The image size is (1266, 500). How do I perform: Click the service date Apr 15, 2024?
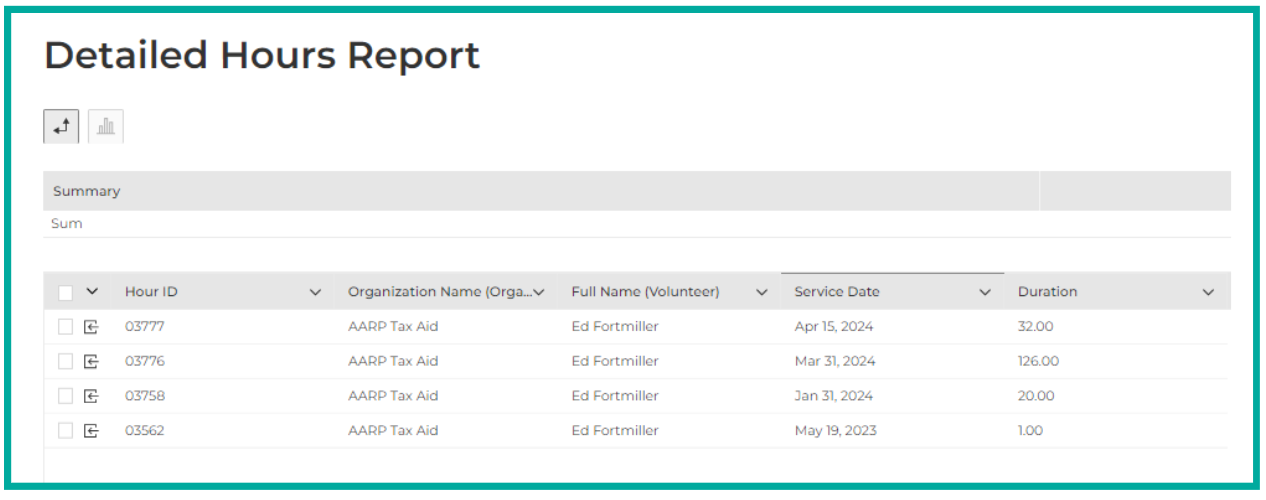click(834, 326)
